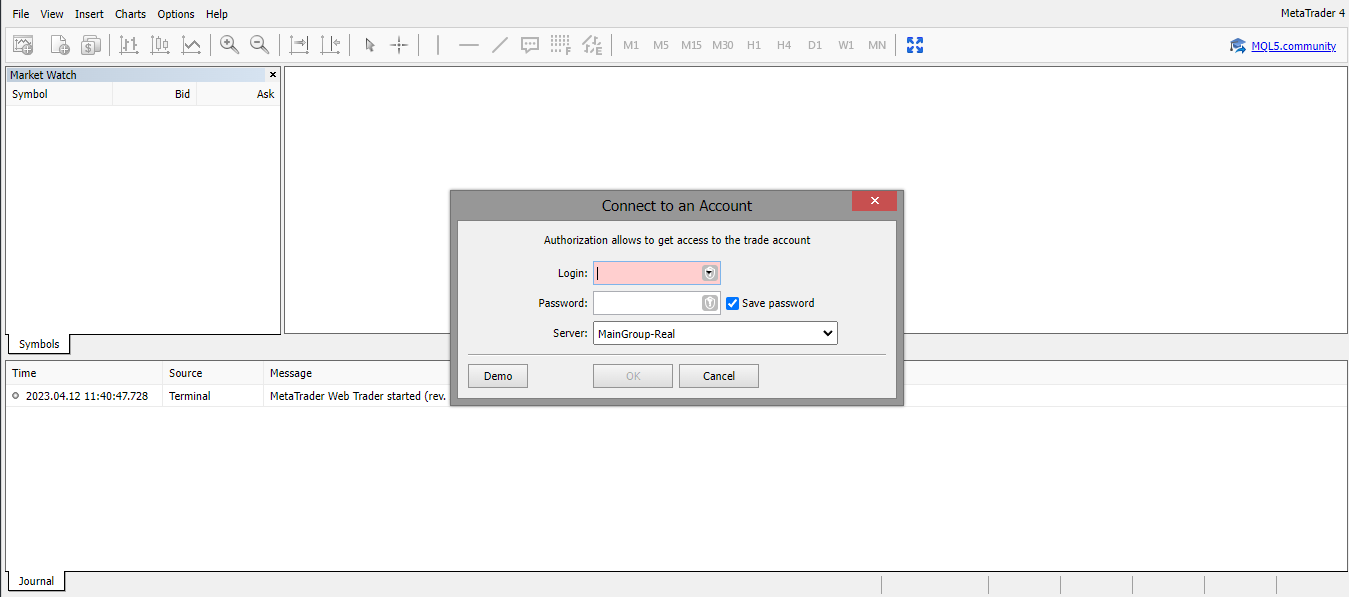Select the equidistant channel tool
Viewport: 1349px width, 597px height.
tap(592, 45)
